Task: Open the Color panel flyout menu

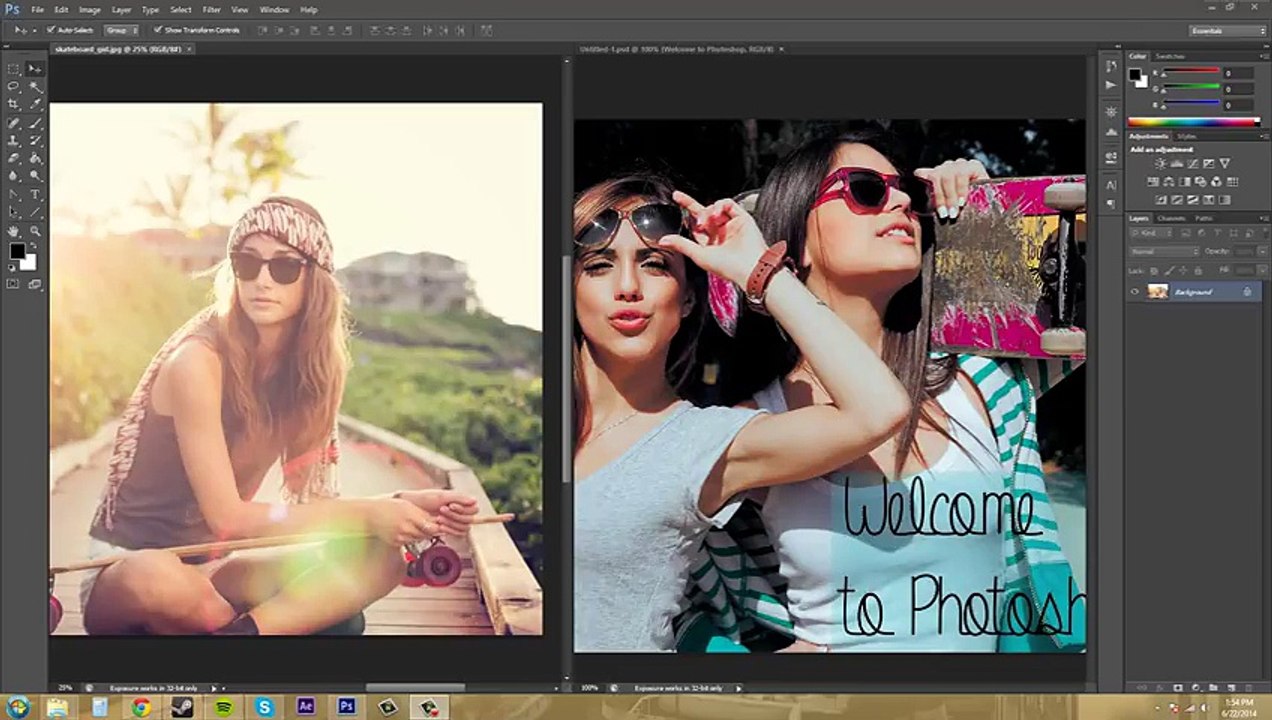Action: pos(1265,57)
